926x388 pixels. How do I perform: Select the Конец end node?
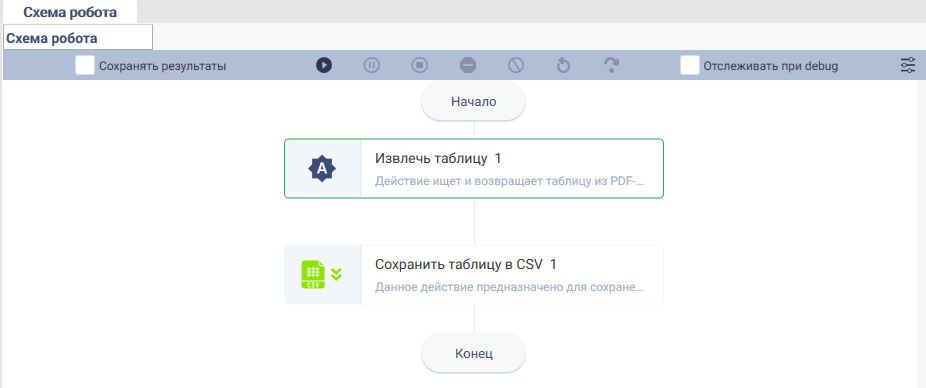474,354
